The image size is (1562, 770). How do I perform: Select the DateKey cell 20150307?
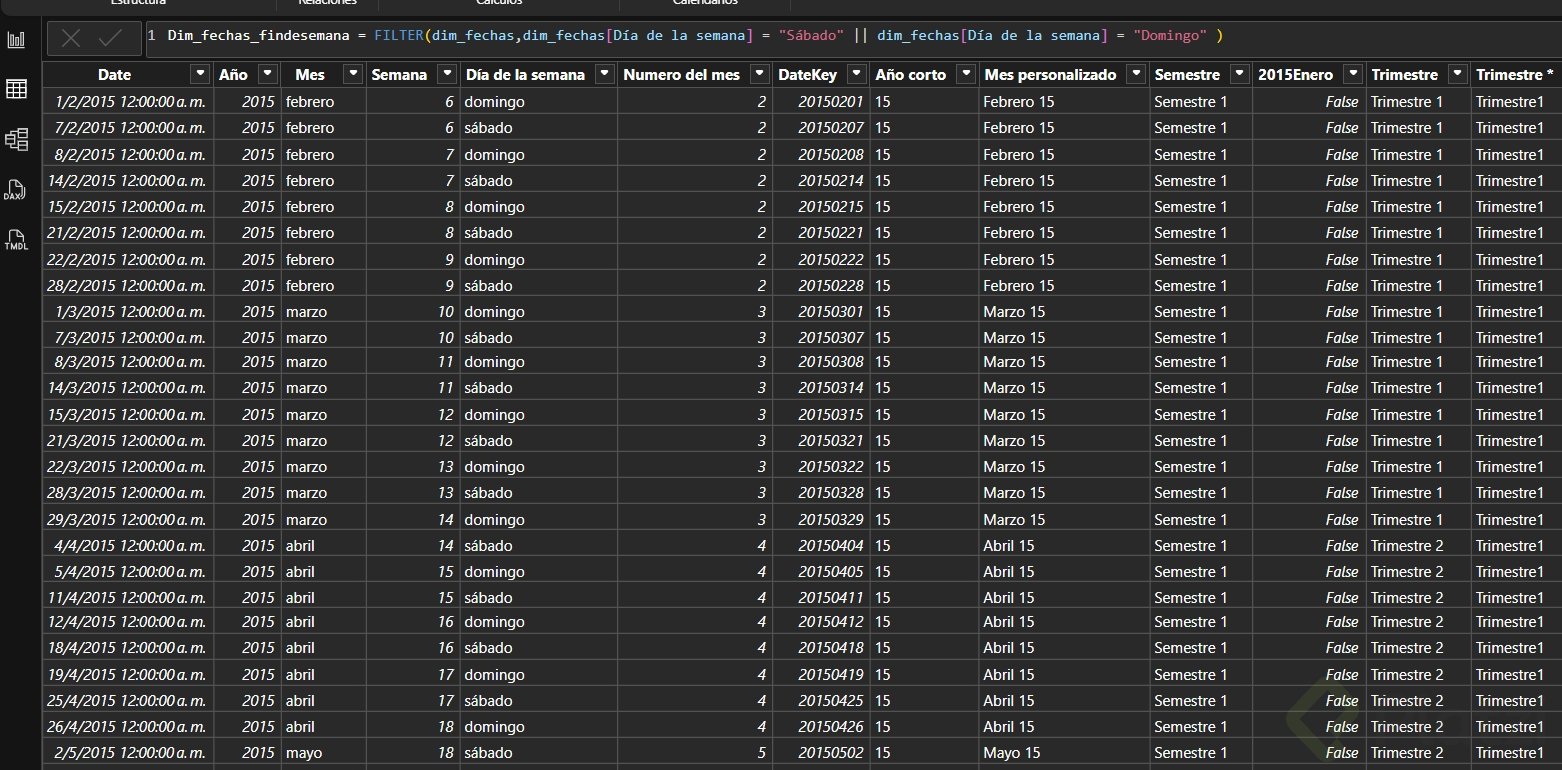(x=821, y=337)
